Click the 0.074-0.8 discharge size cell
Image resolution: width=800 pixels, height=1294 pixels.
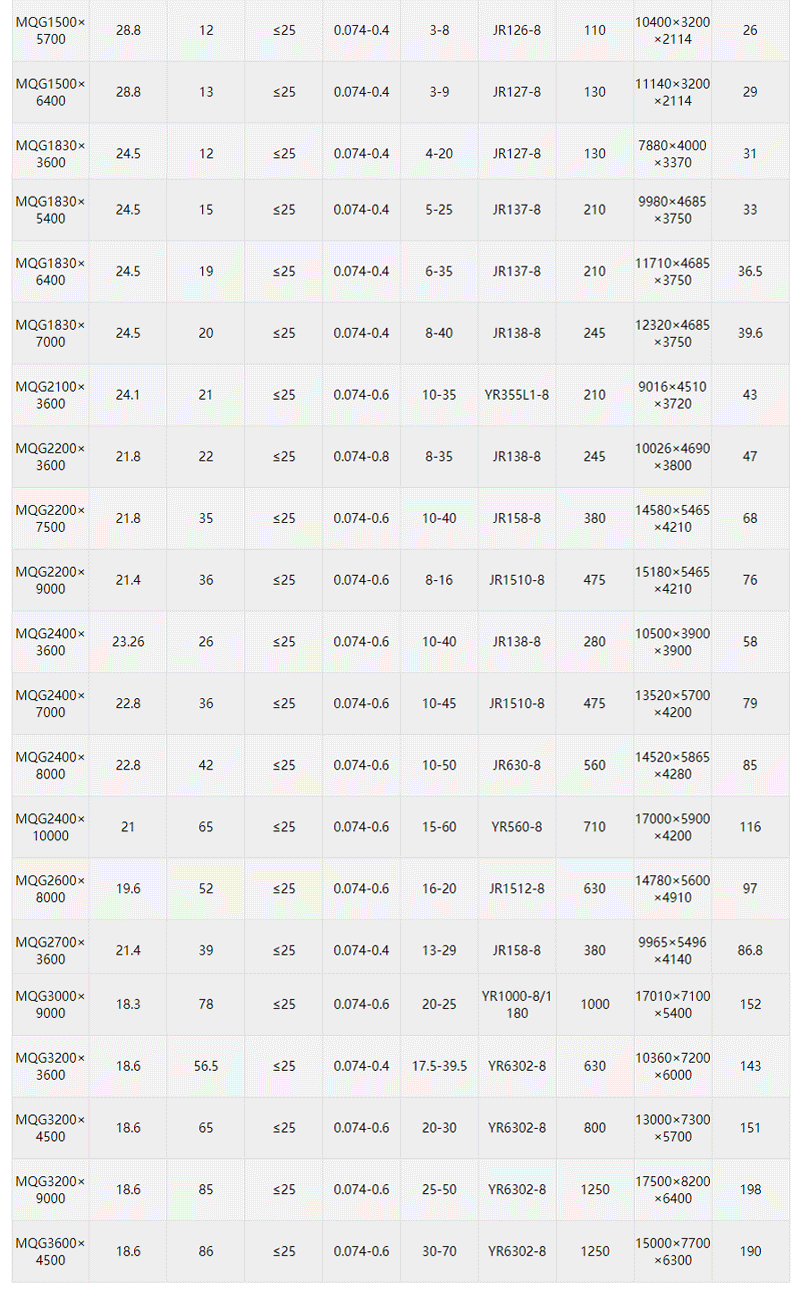(x=361, y=456)
